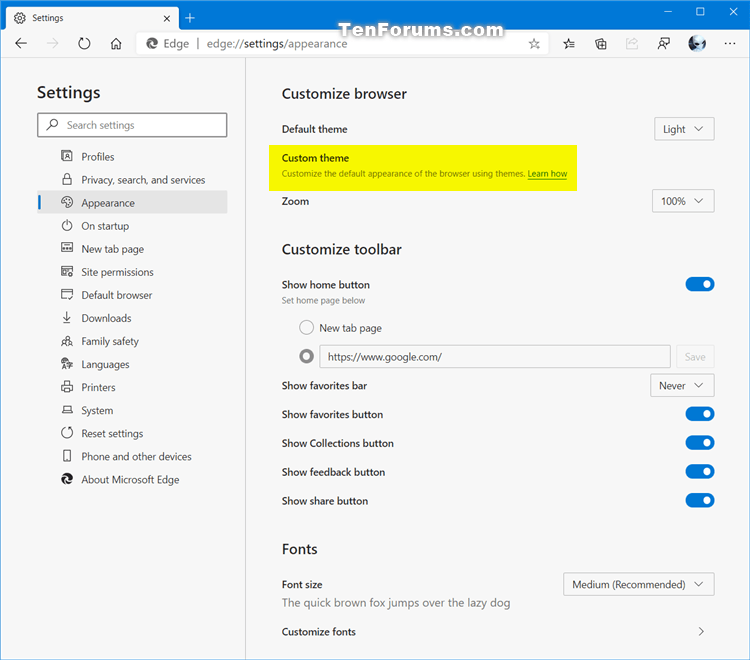
Task: Open the Send feedback icon
Action: [x=663, y=44]
